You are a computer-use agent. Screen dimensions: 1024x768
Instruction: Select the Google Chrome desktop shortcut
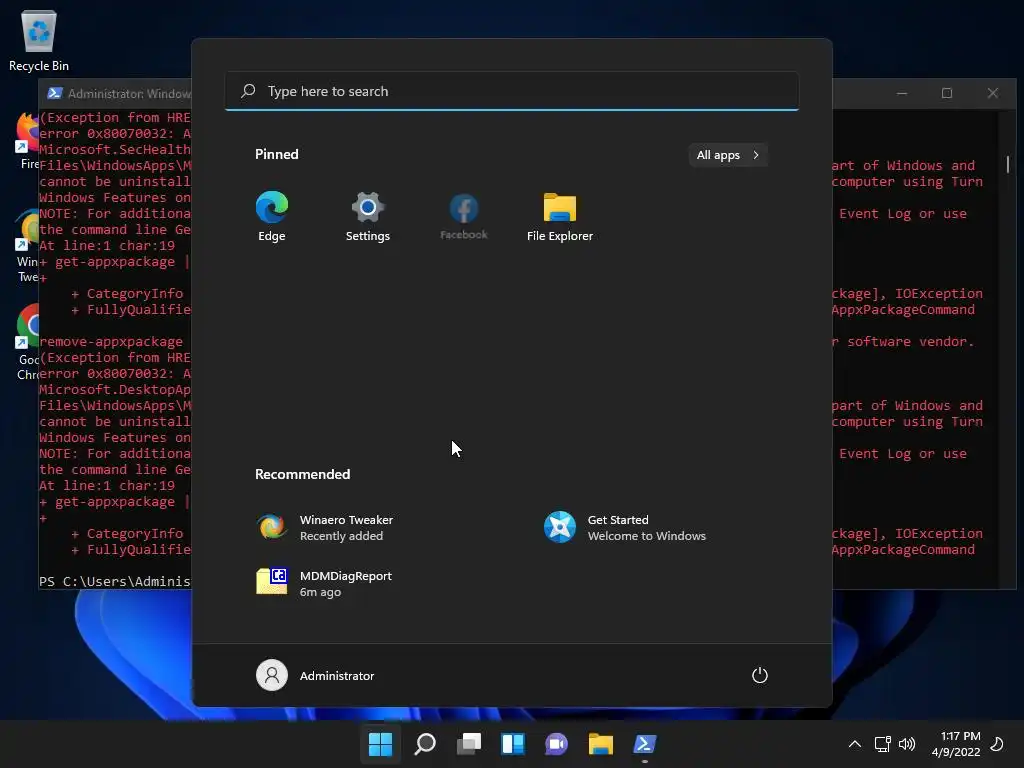[x=27, y=342]
